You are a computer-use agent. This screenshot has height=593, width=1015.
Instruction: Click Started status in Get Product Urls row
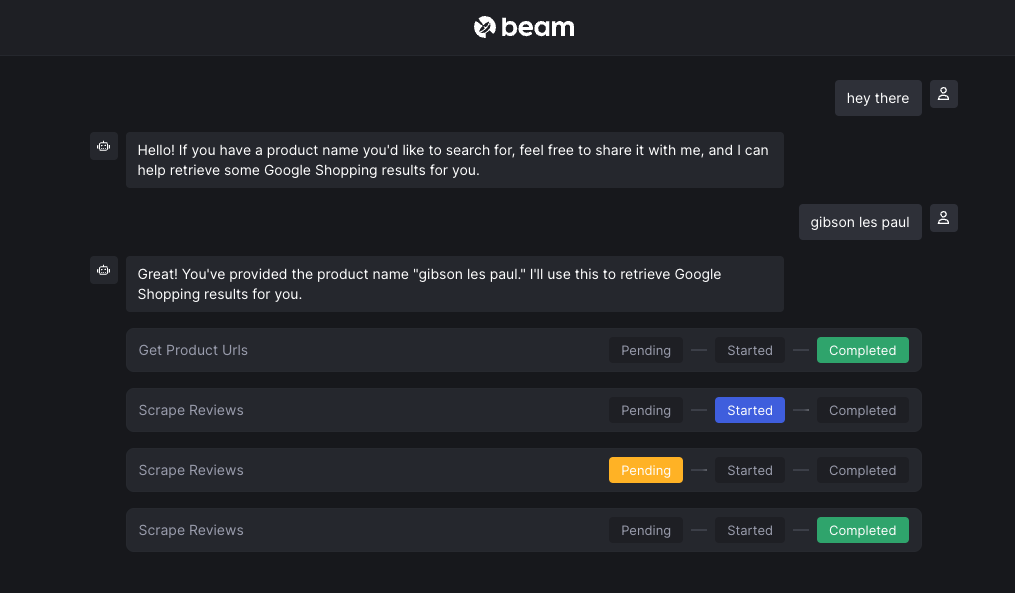pos(750,350)
